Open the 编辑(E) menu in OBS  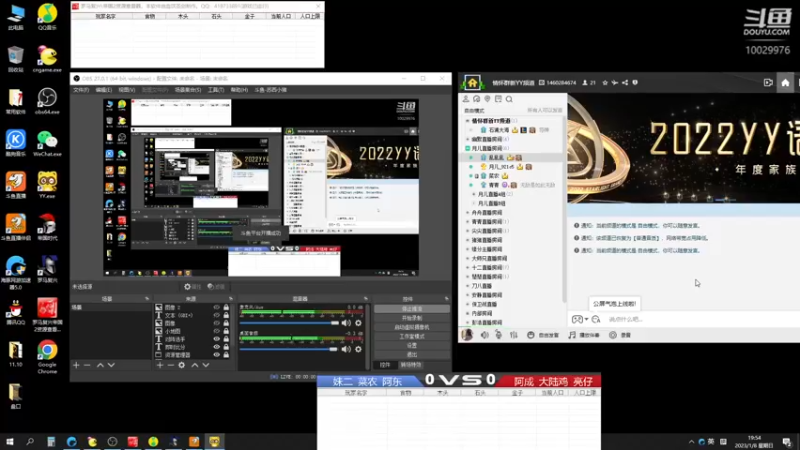pos(104,90)
